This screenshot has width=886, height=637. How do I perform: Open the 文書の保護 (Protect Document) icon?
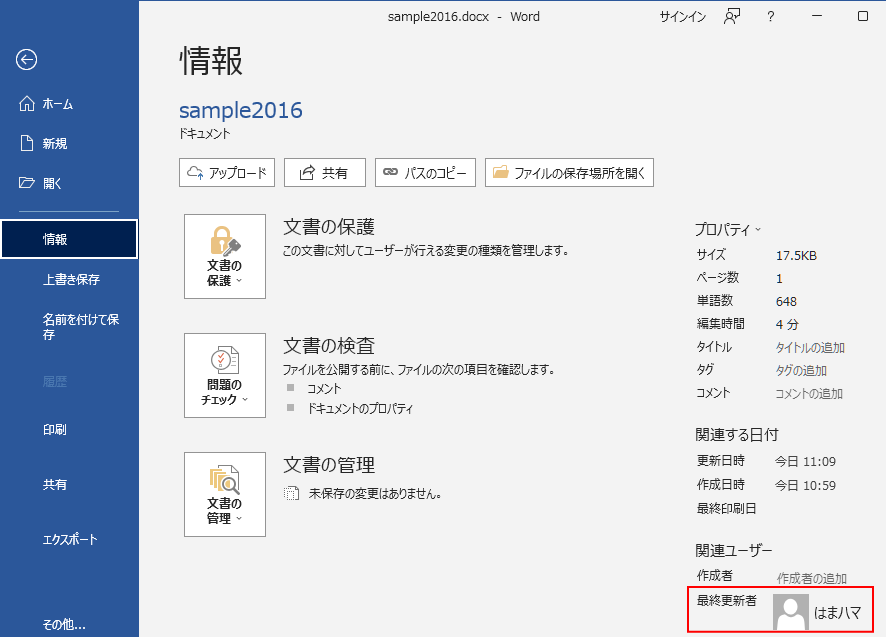224,250
